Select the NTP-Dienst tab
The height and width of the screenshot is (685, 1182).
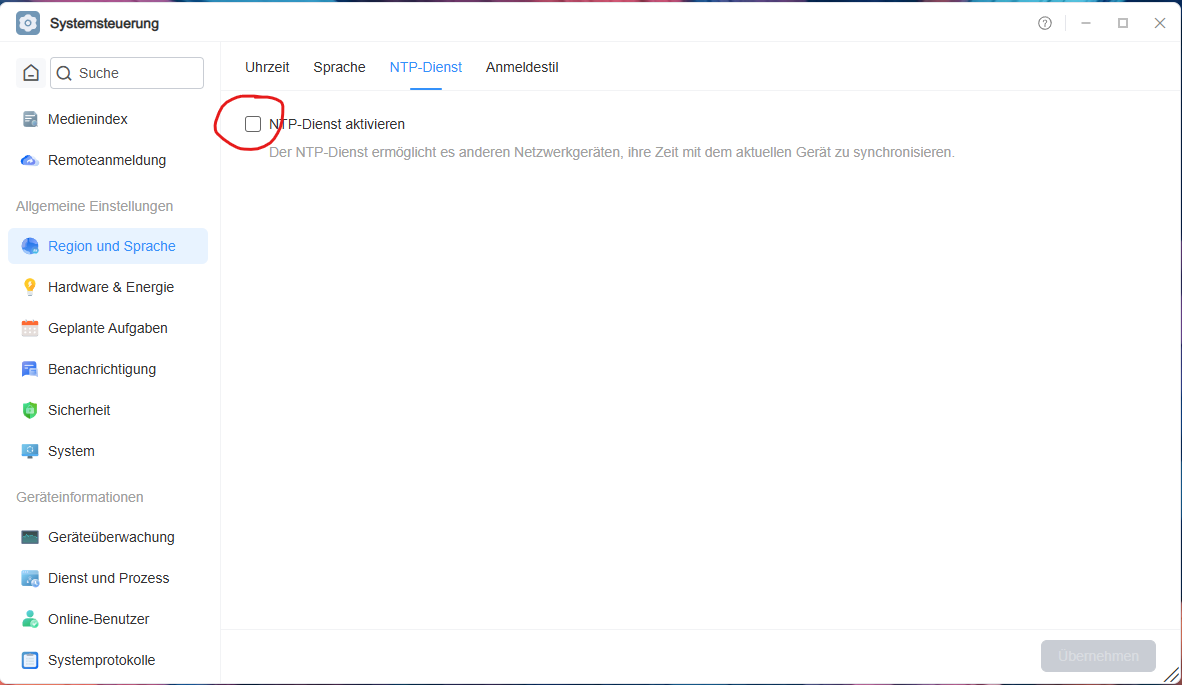426,67
